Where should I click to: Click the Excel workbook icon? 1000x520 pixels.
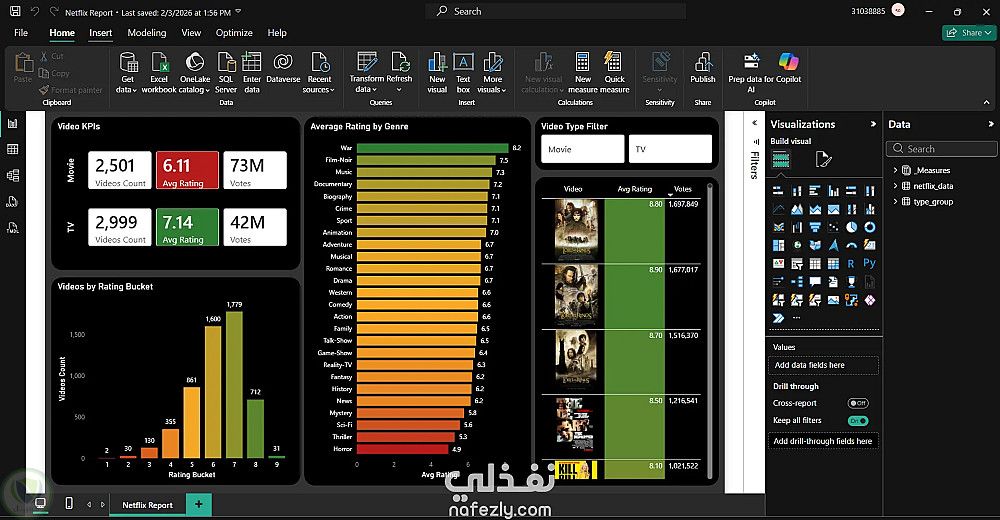pyautogui.click(x=159, y=63)
